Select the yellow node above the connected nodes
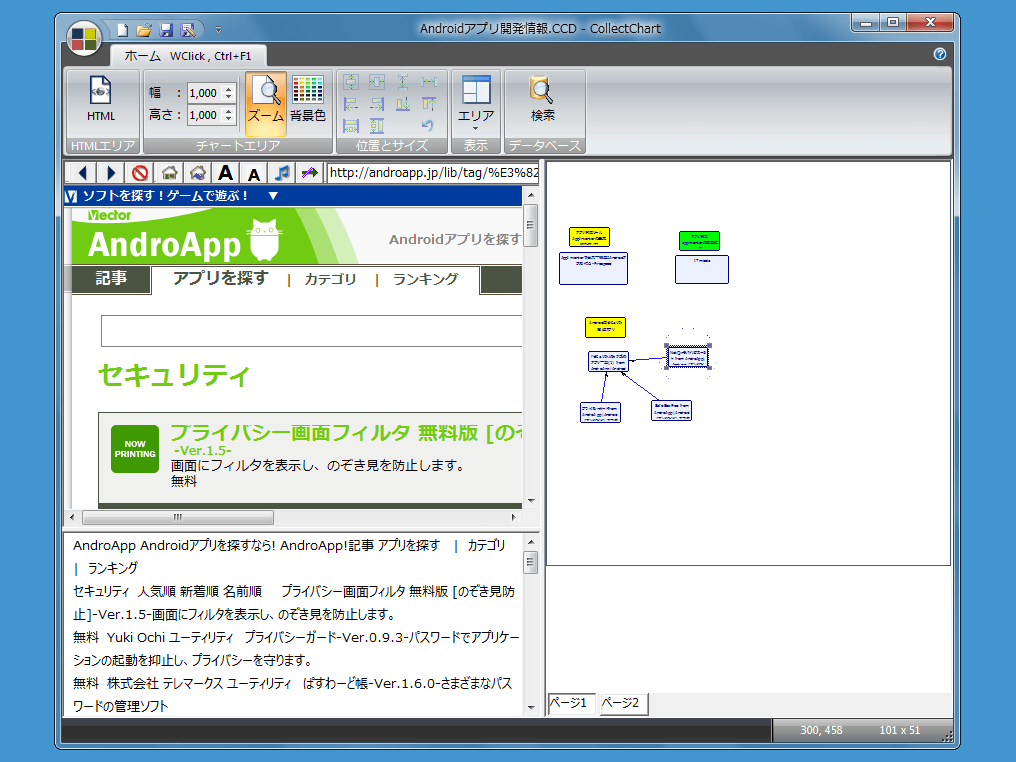The width and height of the screenshot is (1016, 762). [x=605, y=327]
